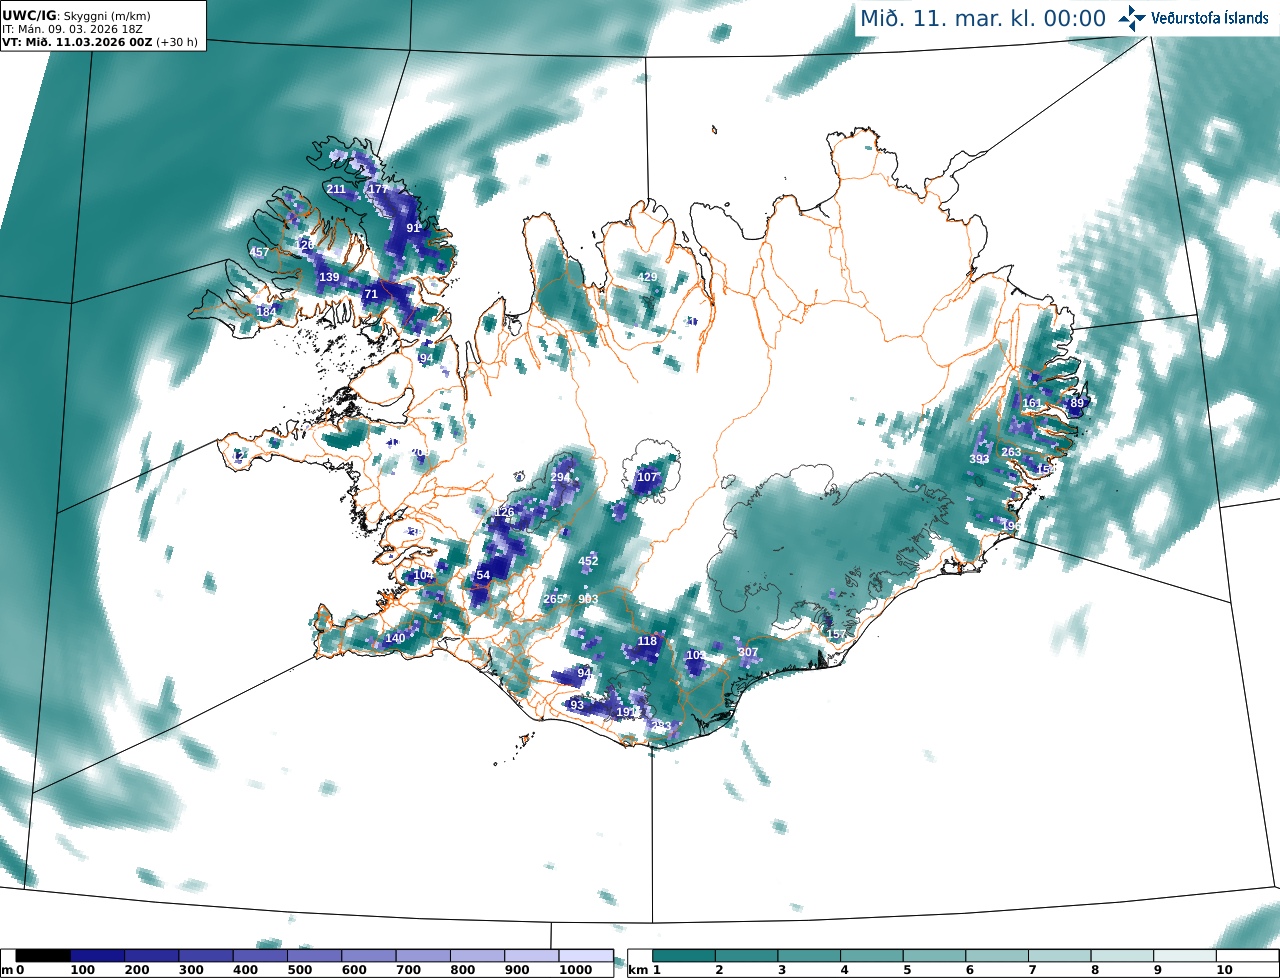
Task: Click the visibility value 161 on the map
Action: 1032,404
